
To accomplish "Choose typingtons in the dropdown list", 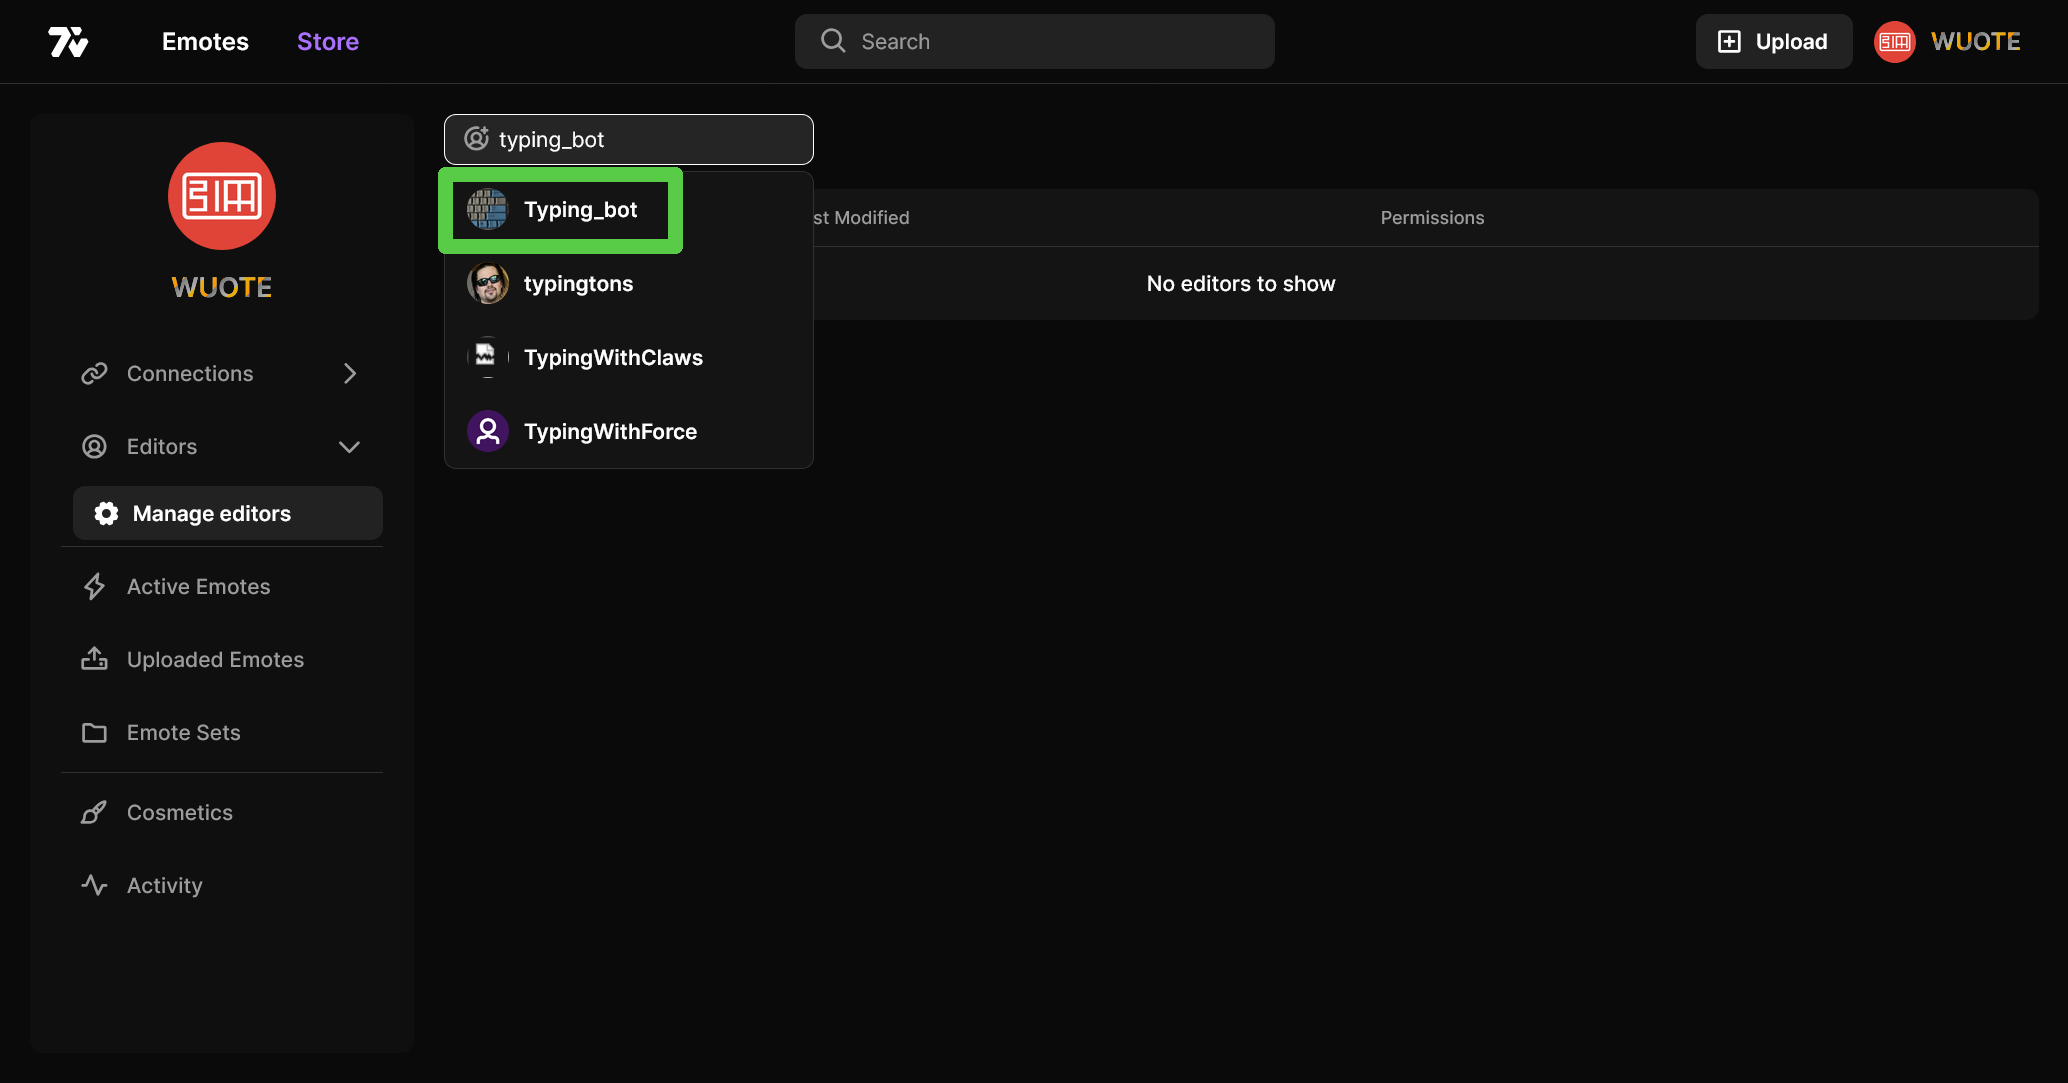I will tap(578, 284).
